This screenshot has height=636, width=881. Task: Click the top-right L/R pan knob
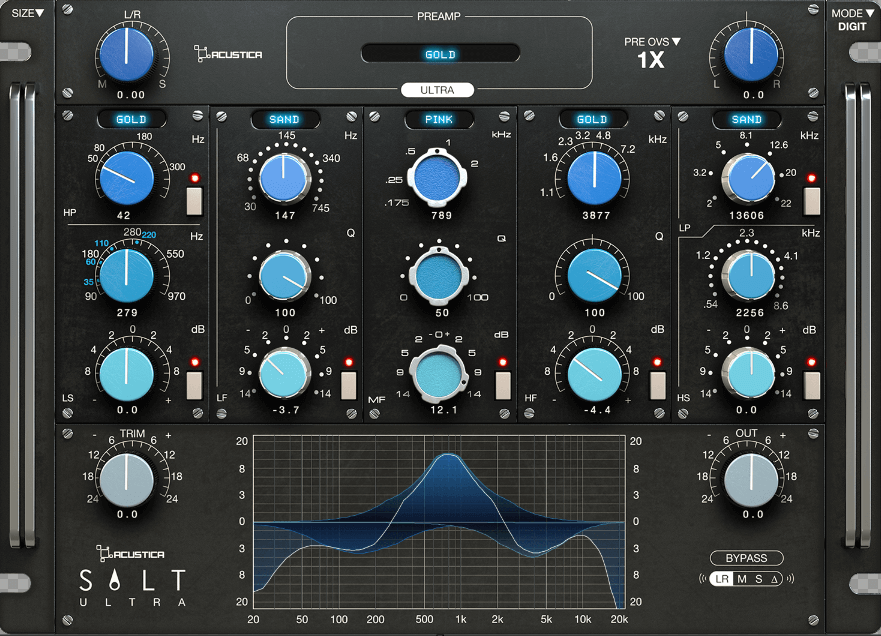pos(751,54)
